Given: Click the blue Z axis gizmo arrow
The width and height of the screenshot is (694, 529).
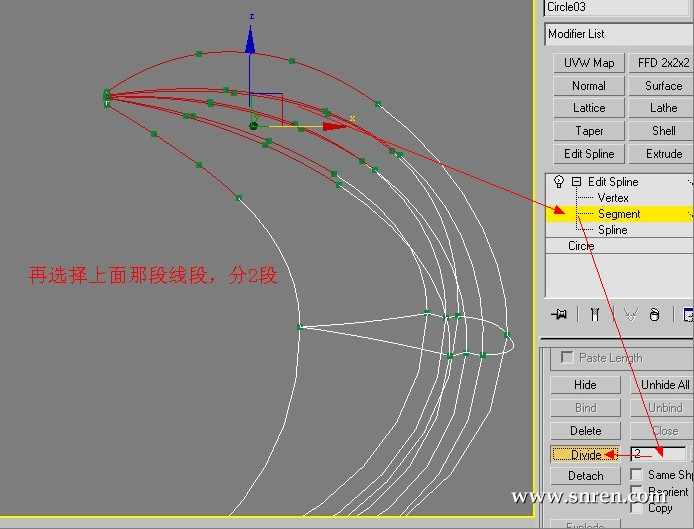Looking at the screenshot, I should [250, 39].
